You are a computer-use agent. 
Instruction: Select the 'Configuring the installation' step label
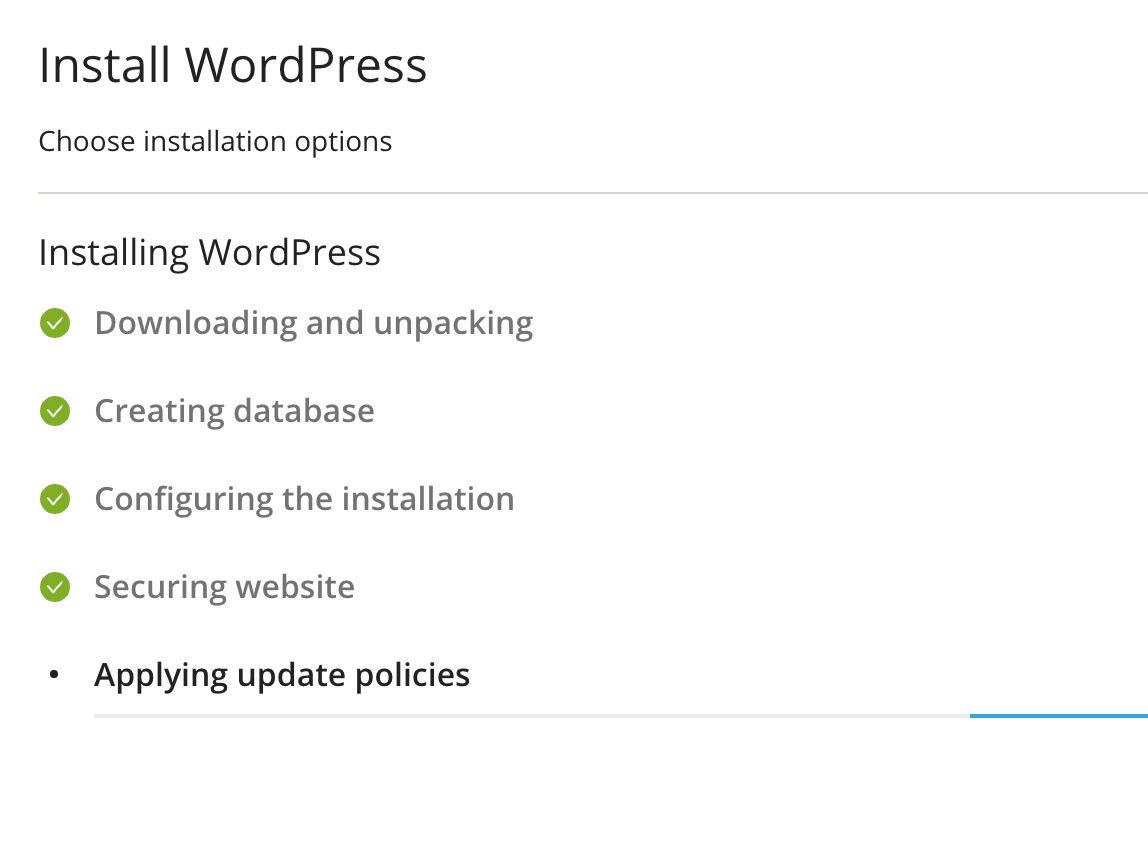click(304, 500)
